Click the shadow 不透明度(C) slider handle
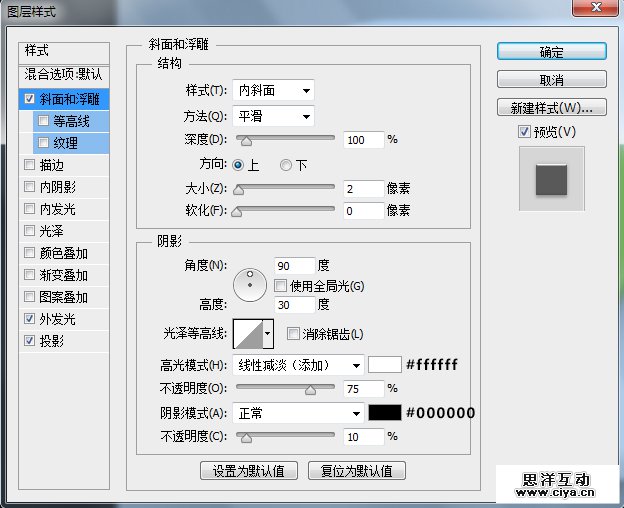Screen dimensions: 624x508 (246, 438)
